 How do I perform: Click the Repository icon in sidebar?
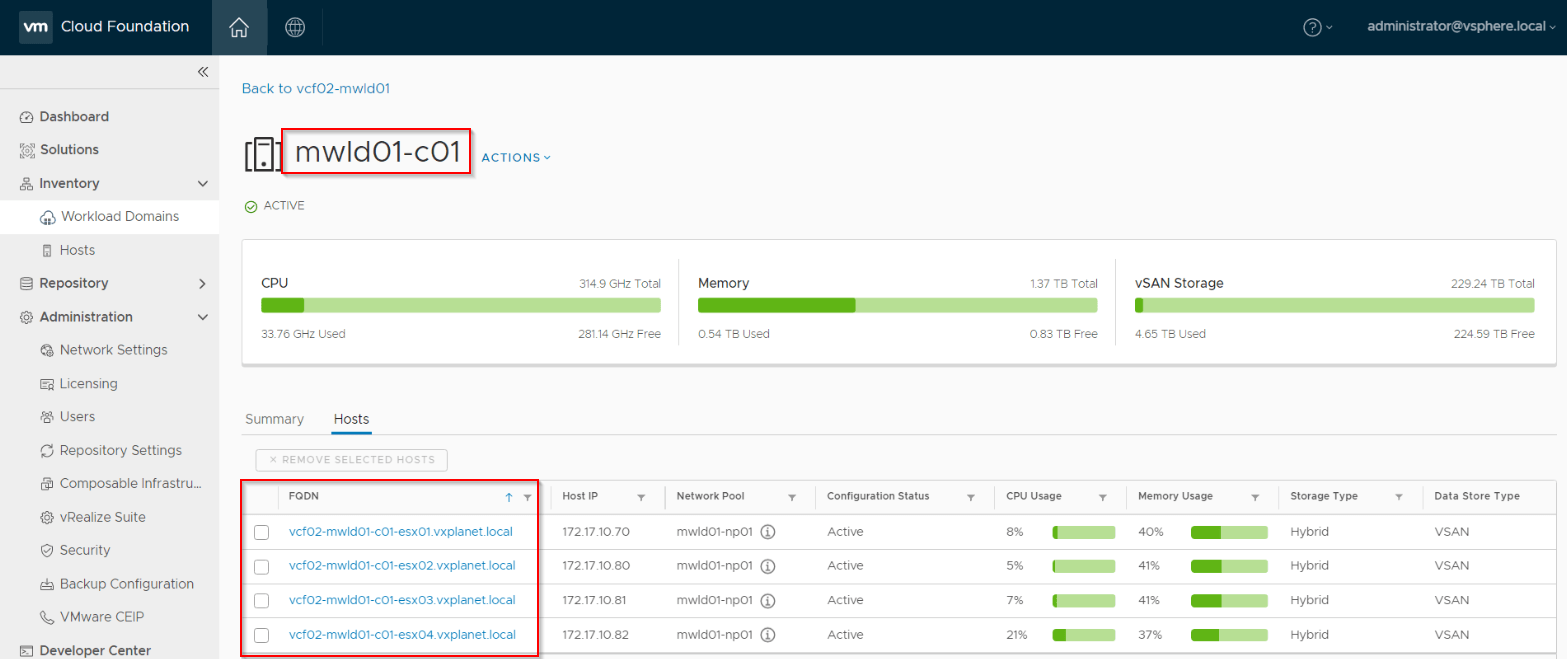(27, 284)
